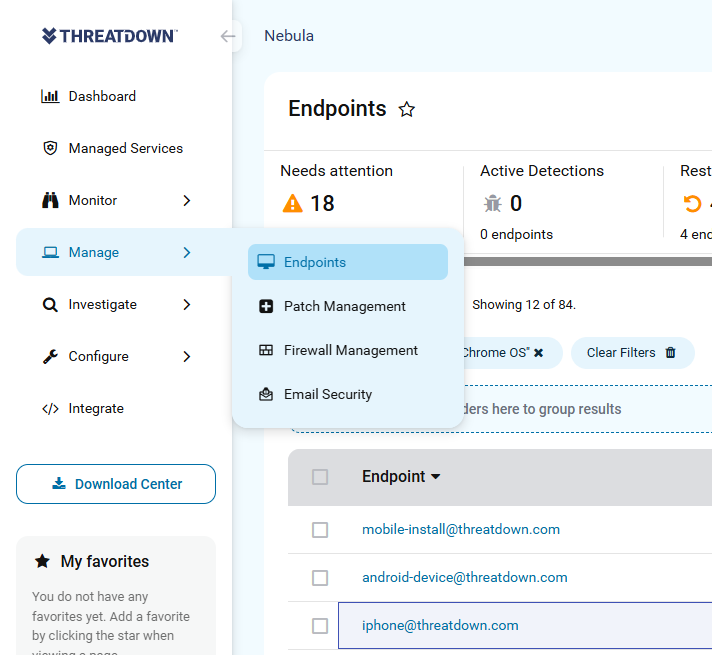The height and width of the screenshot is (655, 712).
Task: Click the Needs attention warning triangle
Action: 292,203
